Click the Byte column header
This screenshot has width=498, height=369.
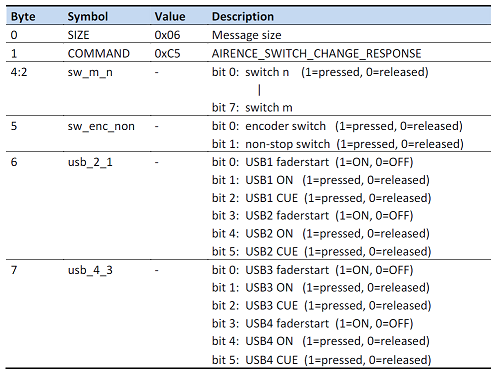coord(23,17)
